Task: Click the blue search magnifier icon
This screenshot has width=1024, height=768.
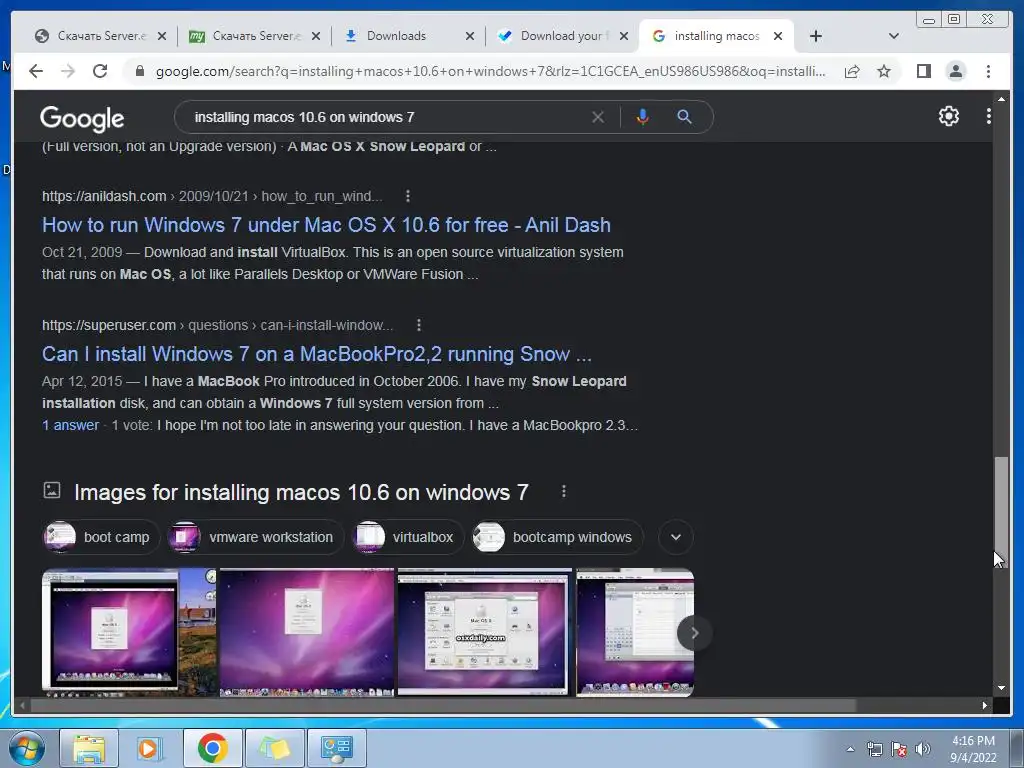Action: 684,117
